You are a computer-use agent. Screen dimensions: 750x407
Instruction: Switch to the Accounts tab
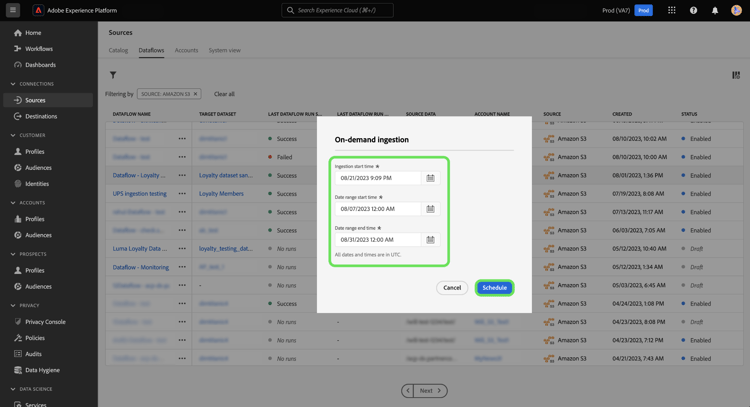186,50
